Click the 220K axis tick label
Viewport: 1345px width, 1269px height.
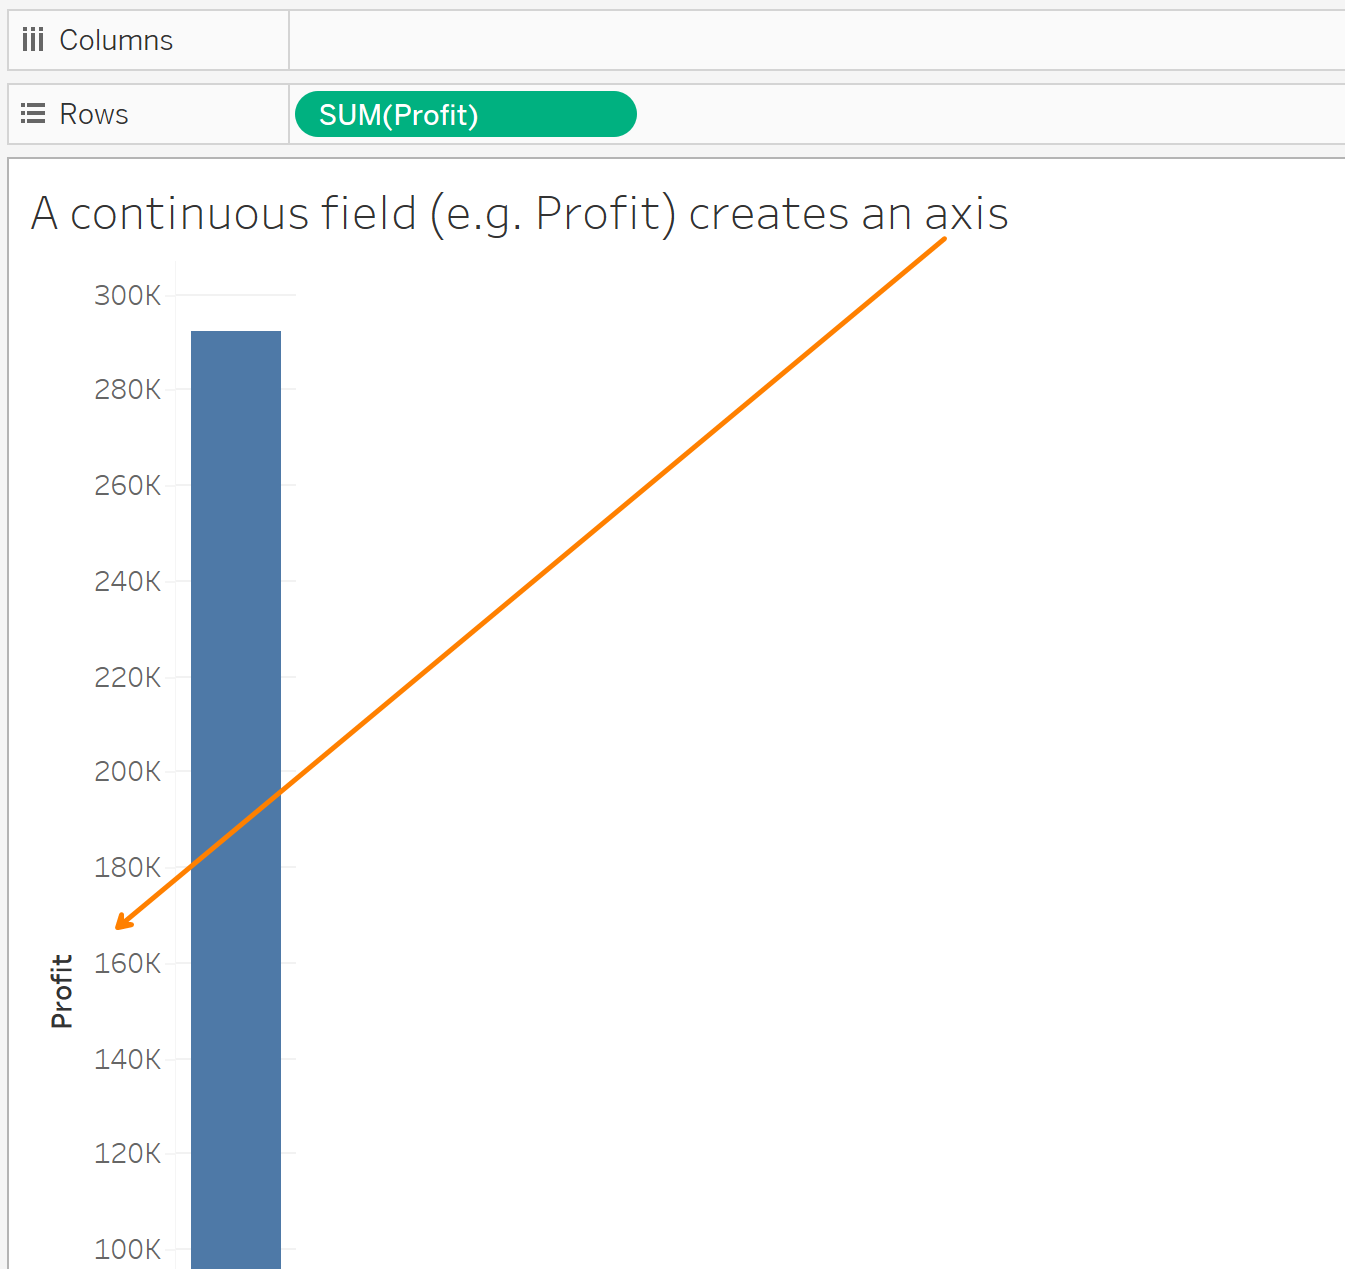pos(127,678)
